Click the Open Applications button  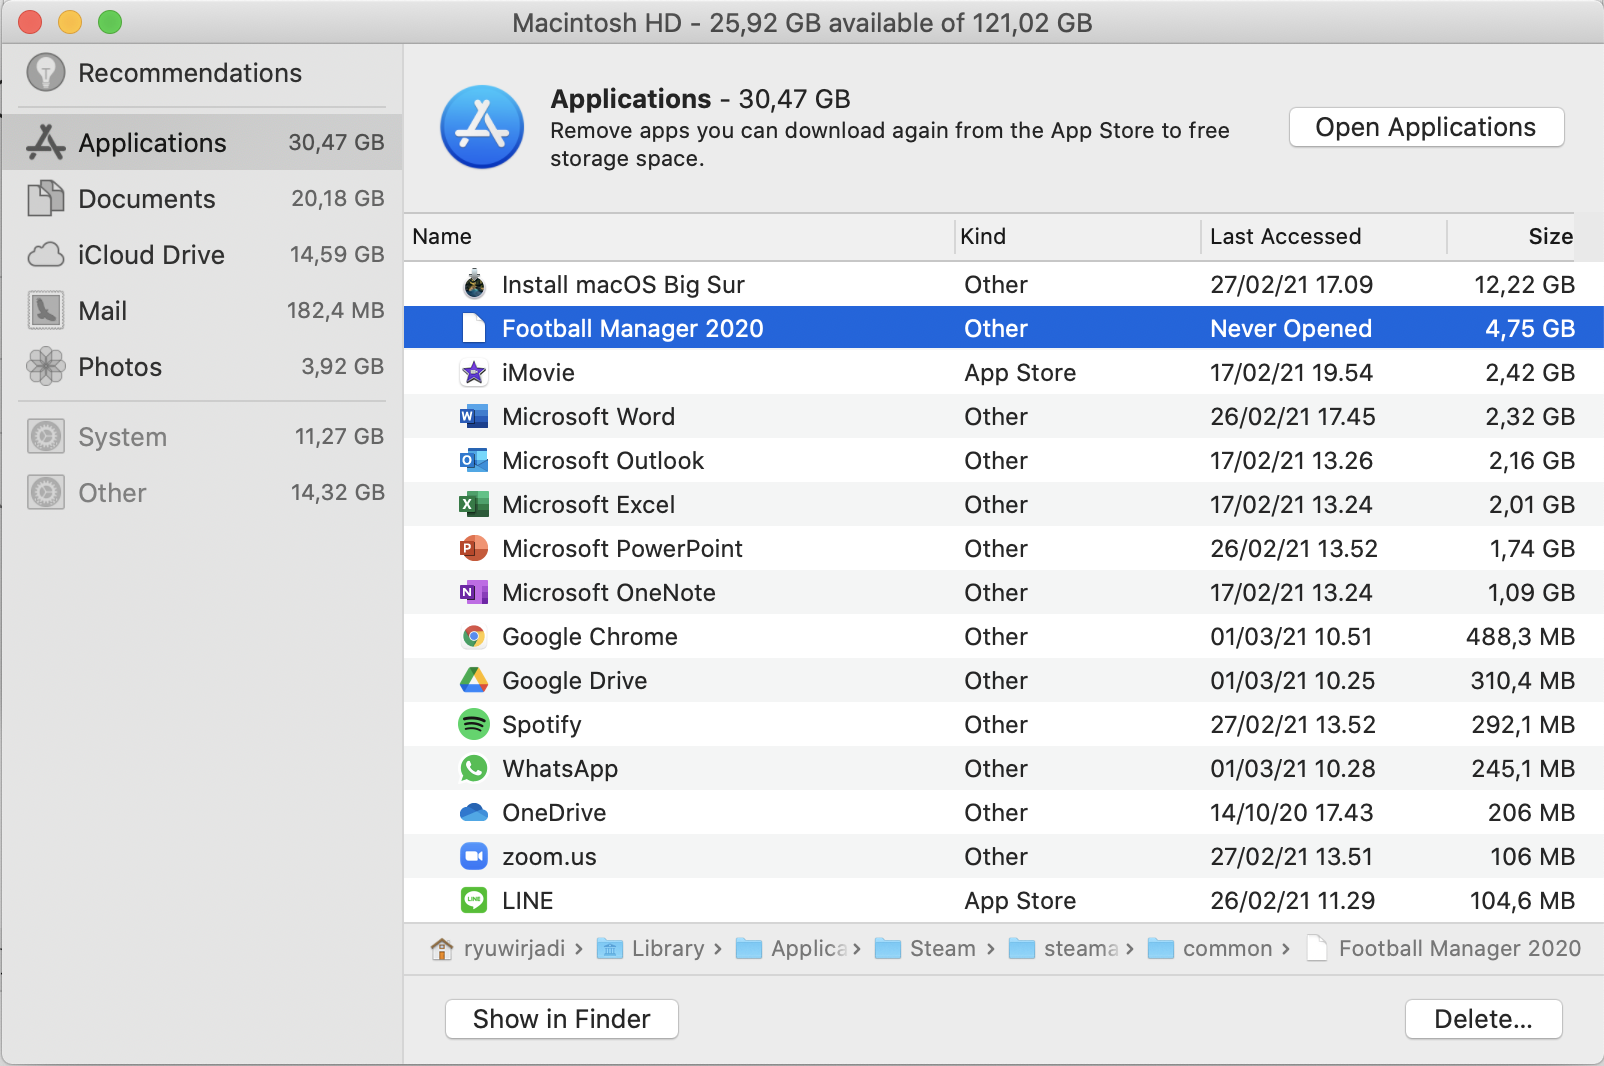(x=1426, y=127)
